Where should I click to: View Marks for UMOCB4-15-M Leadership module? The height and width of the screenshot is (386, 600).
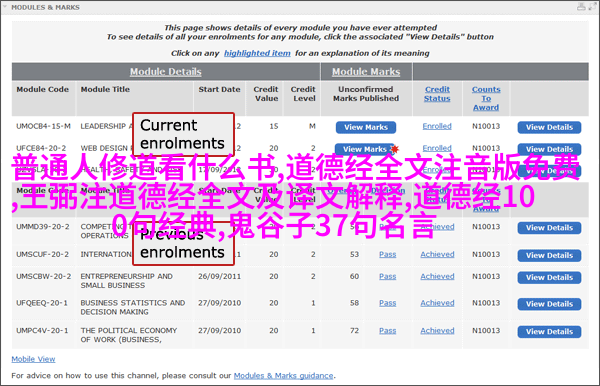coord(366,127)
